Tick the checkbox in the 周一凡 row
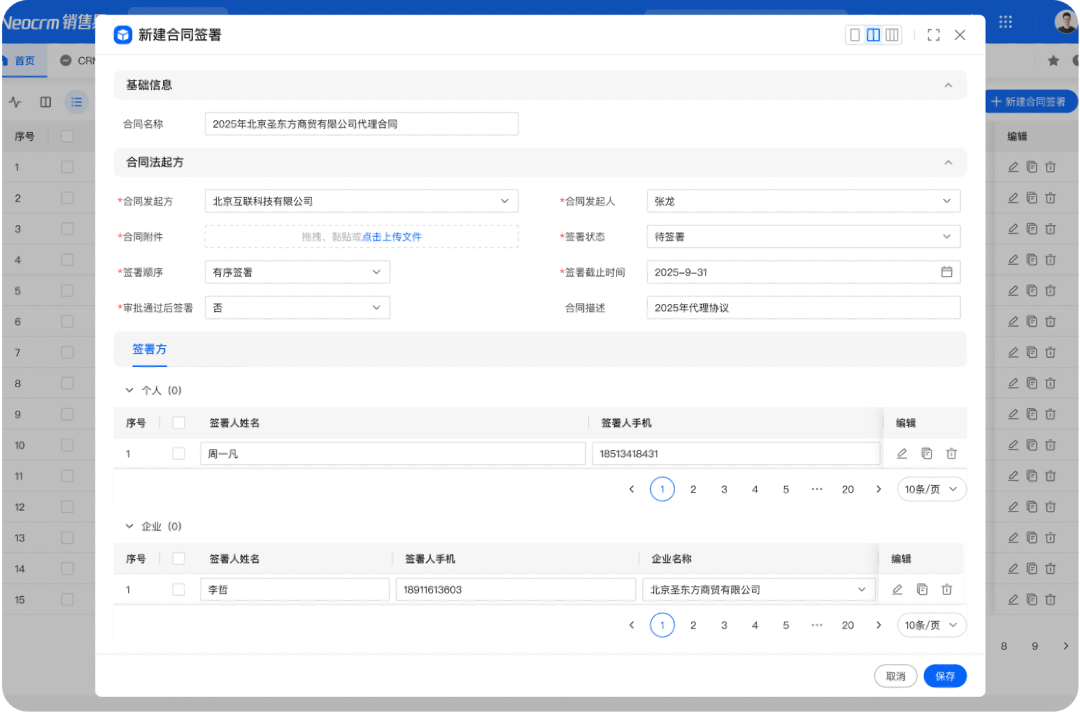Viewport: 1080px width, 713px height. (179, 454)
